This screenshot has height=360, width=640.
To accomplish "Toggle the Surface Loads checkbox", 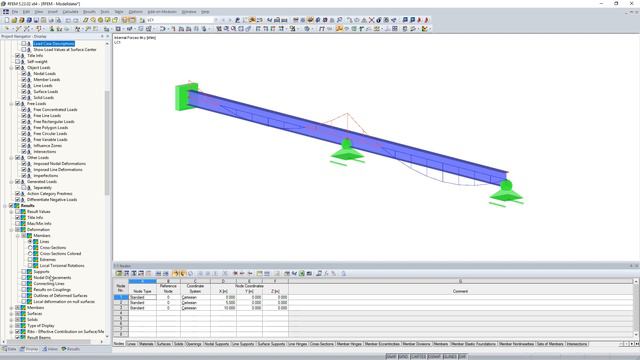I will pyautogui.click(x=24, y=91).
